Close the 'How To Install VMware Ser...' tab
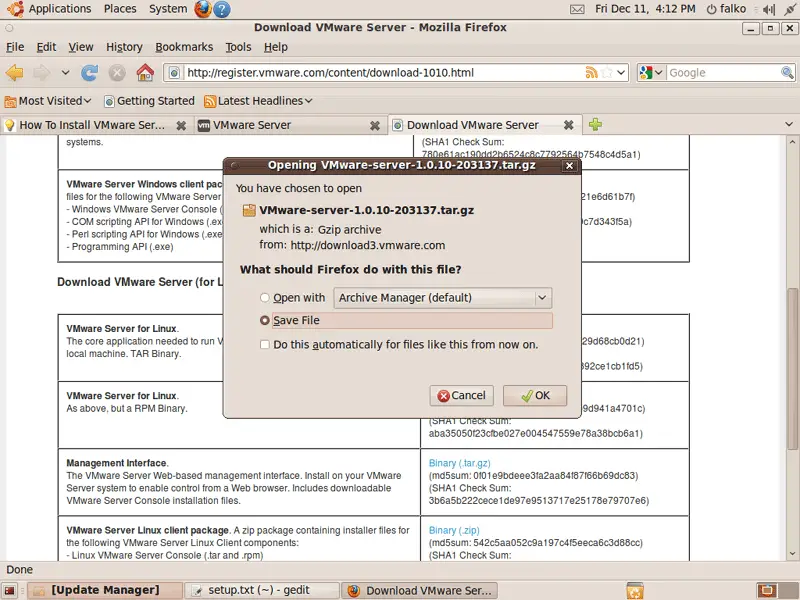 click(x=181, y=125)
